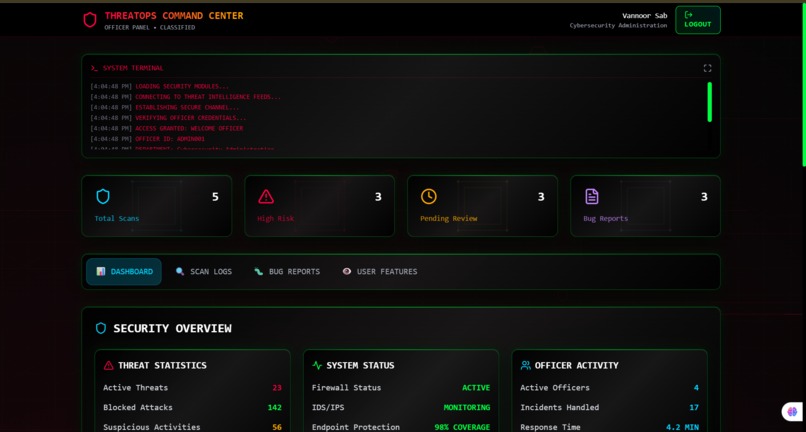Open the Pending Review card
Screen dimensions: 806x432
(x=482, y=206)
